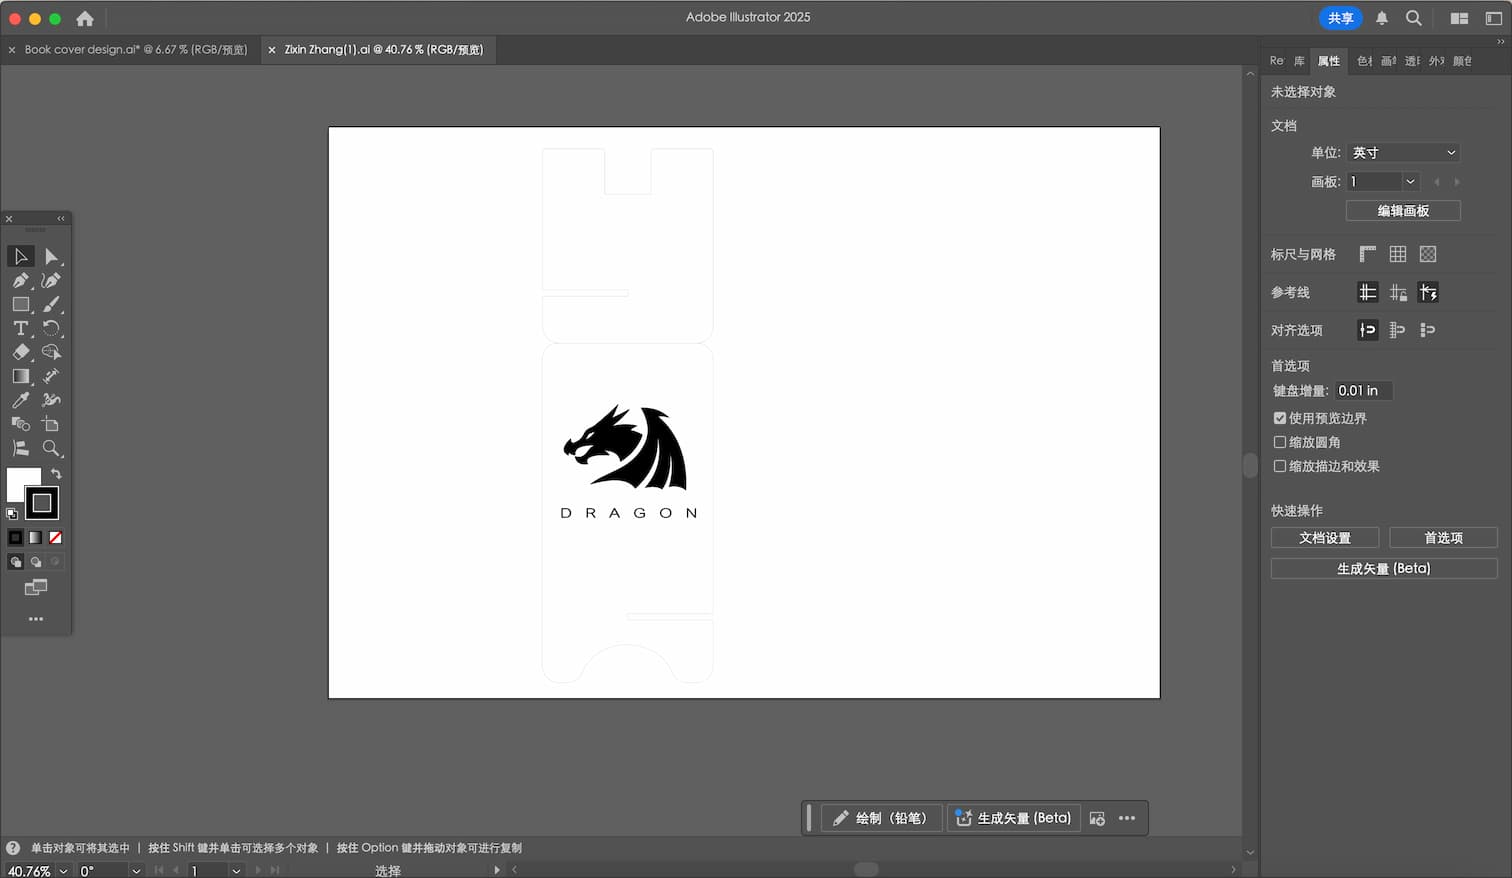This screenshot has width=1512, height=878.
Task: Show rulers using ruler icon
Action: 1368,254
